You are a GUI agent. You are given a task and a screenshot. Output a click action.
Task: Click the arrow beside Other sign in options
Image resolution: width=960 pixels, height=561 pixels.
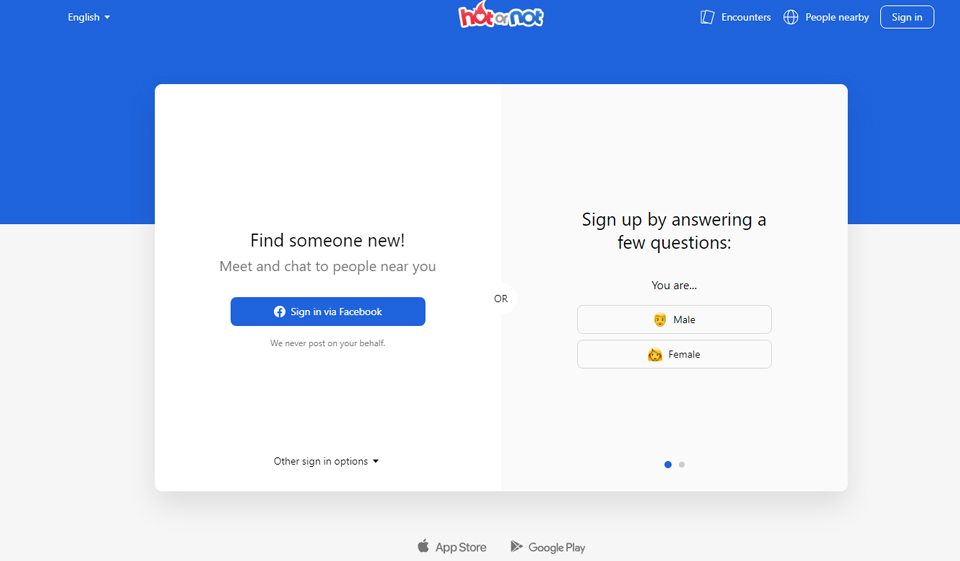[x=376, y=462]
